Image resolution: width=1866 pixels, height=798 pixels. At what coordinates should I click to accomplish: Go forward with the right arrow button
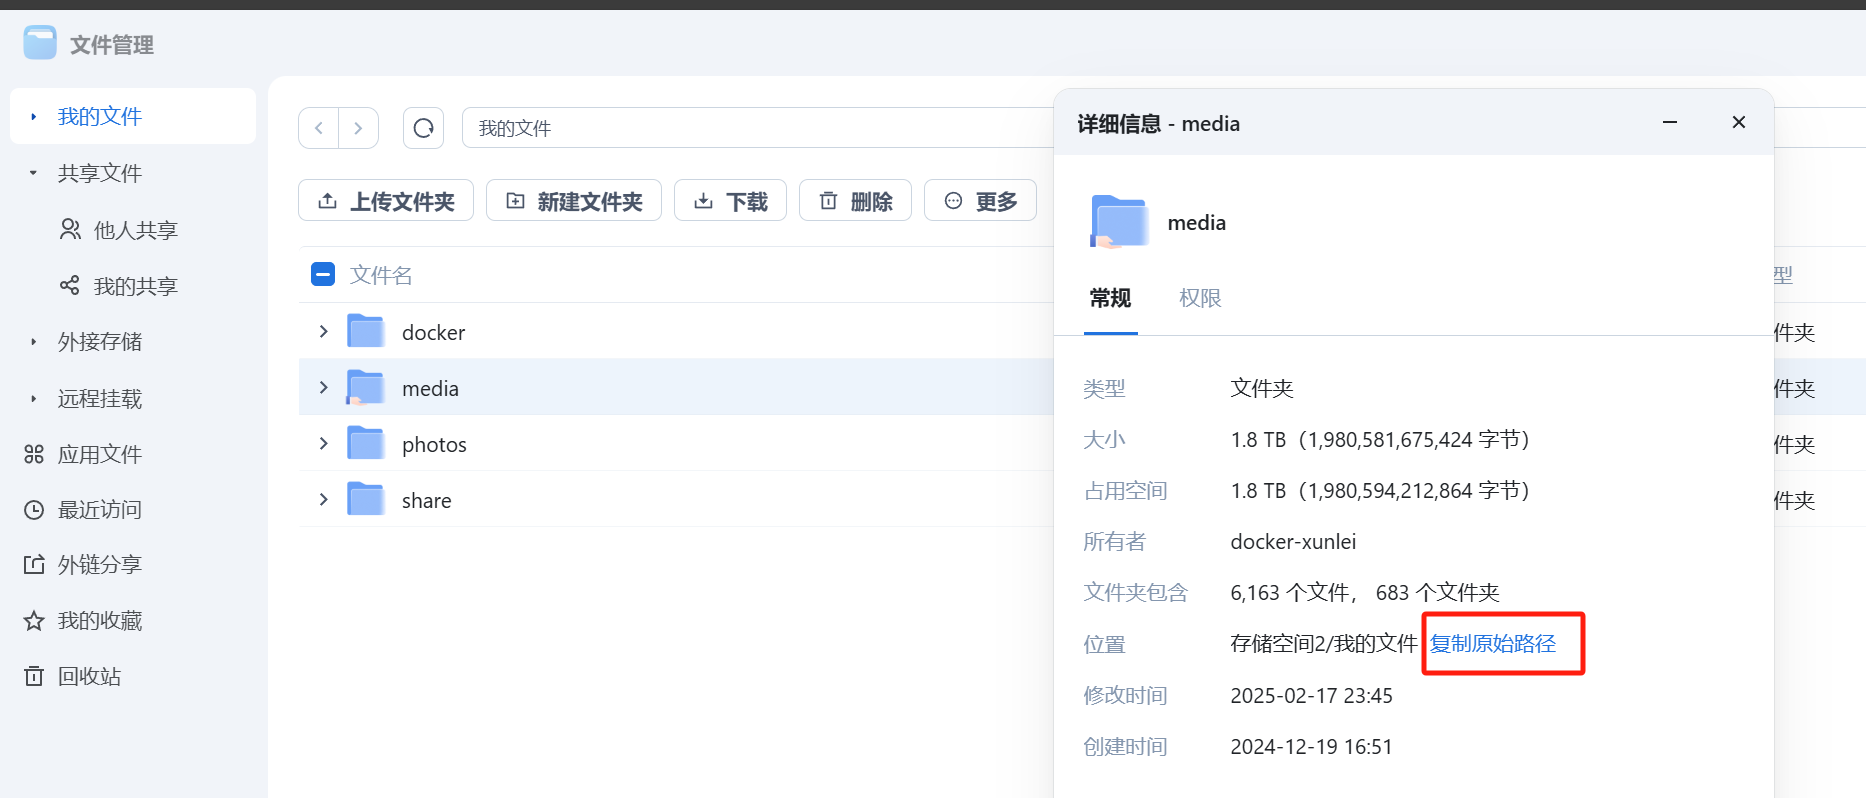coord(358,128)
